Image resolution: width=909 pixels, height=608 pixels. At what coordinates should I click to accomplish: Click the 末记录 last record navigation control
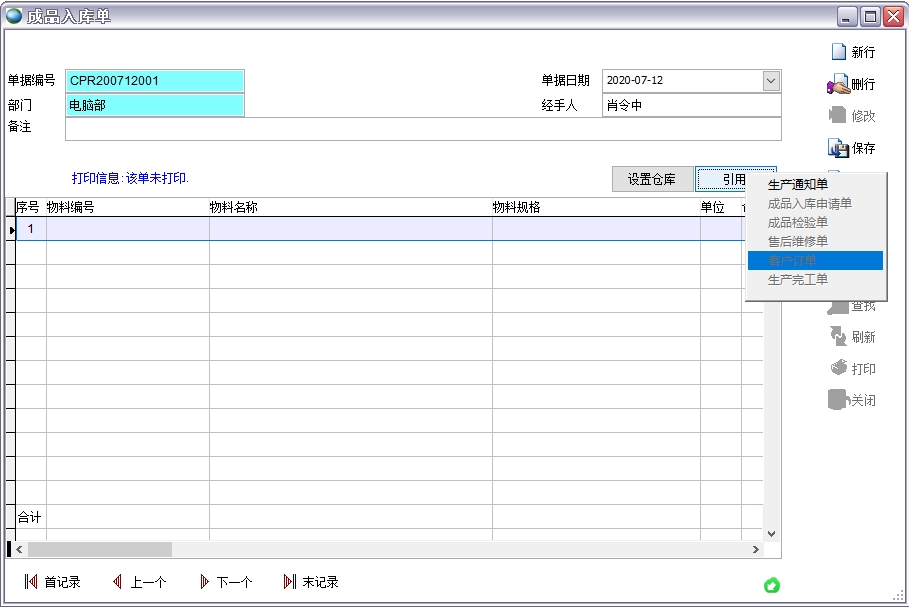click(312, 581)
